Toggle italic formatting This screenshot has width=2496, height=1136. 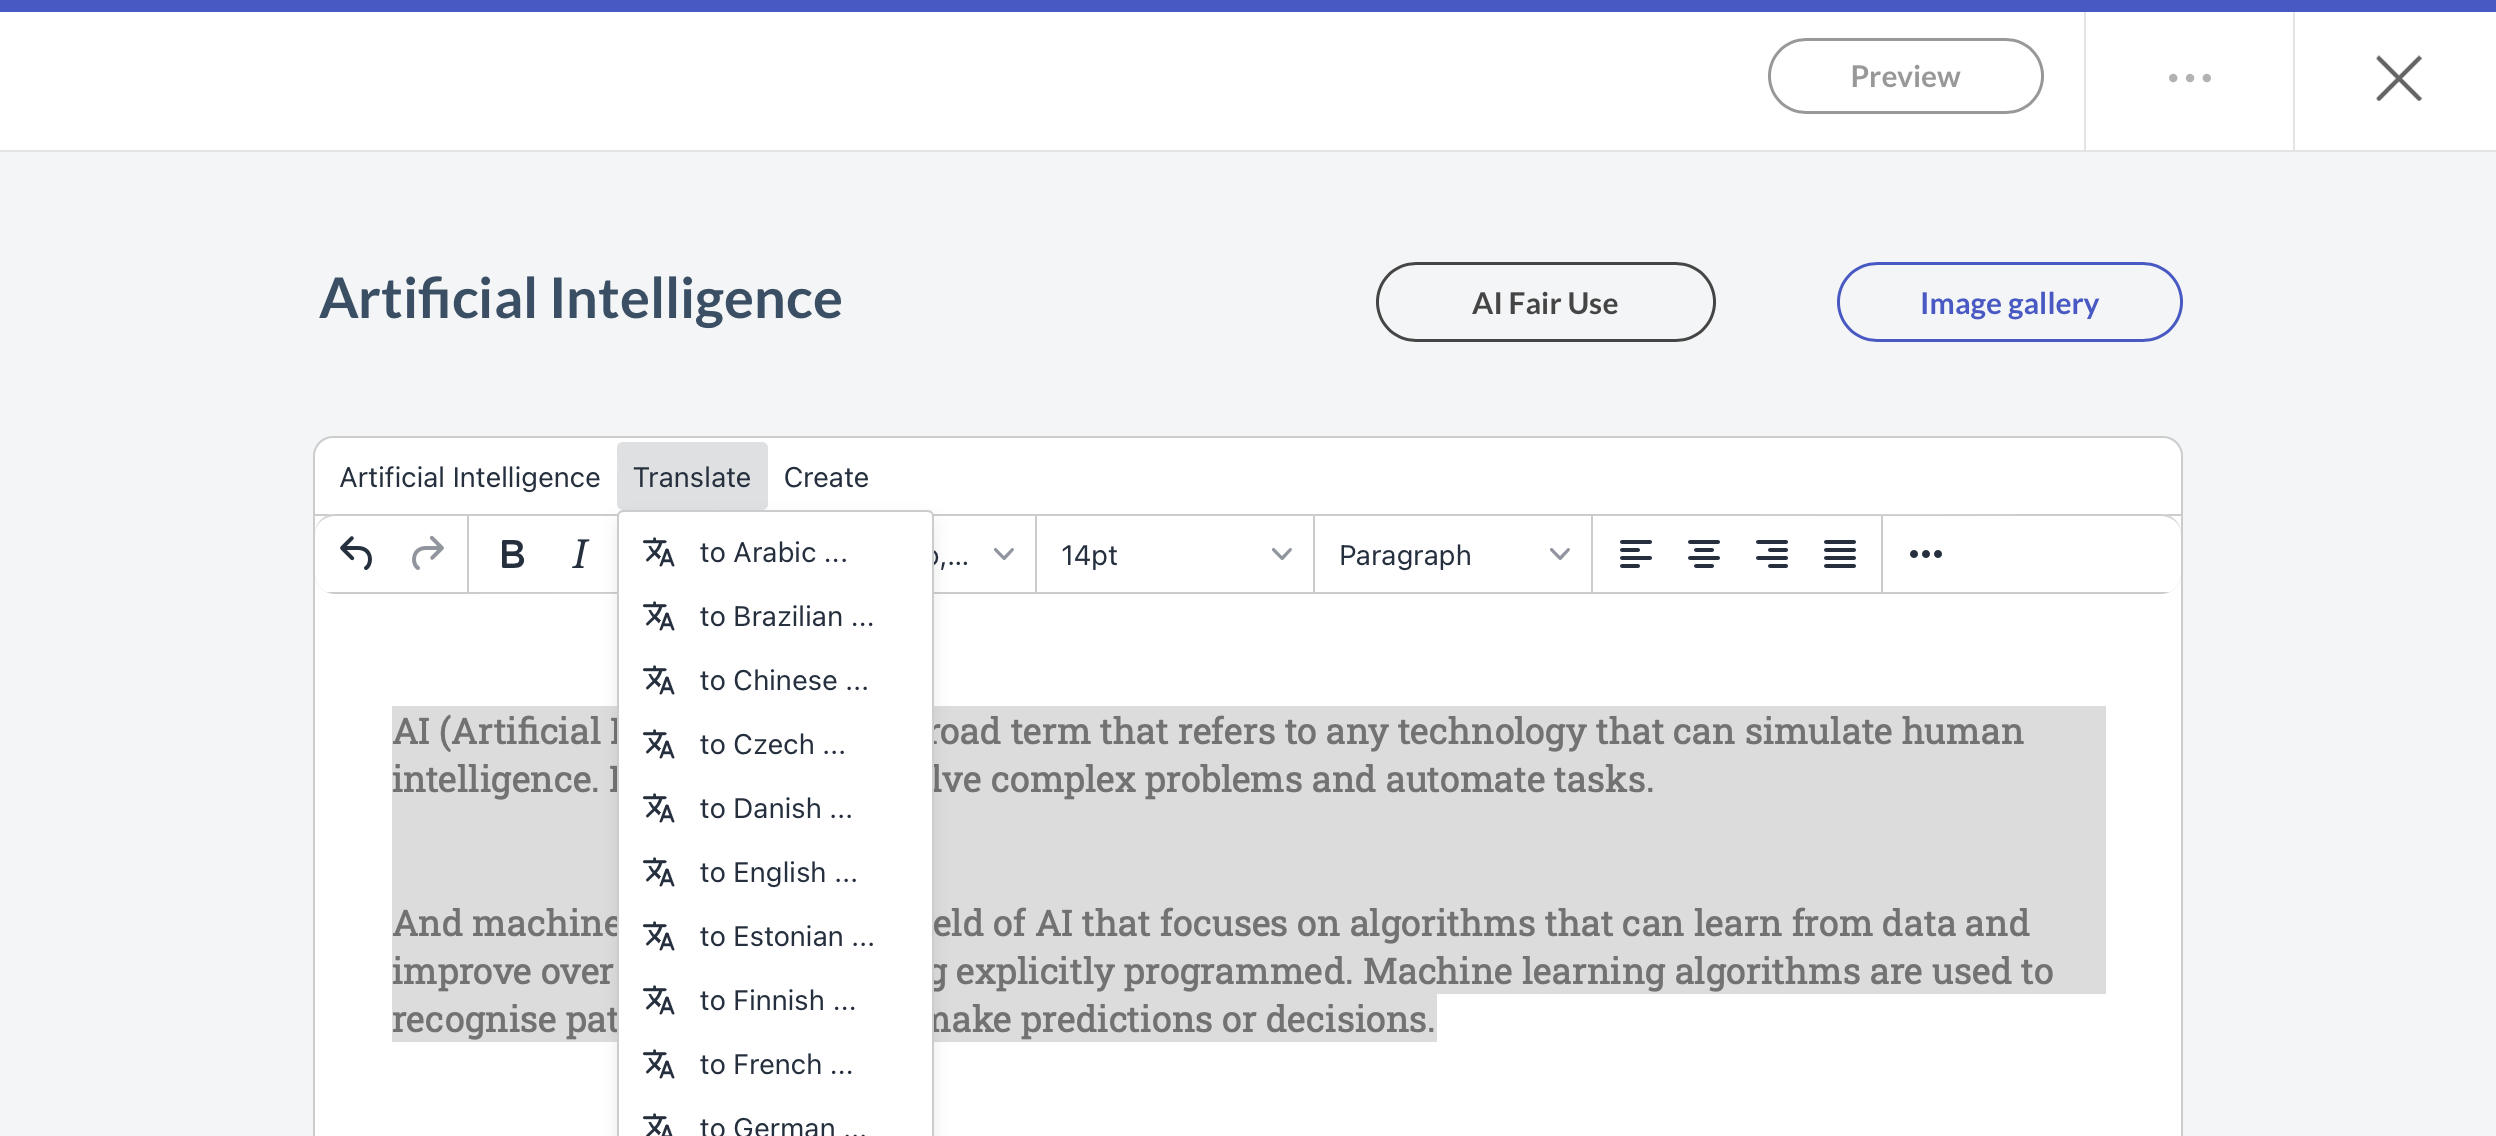(x=580, y=554)
